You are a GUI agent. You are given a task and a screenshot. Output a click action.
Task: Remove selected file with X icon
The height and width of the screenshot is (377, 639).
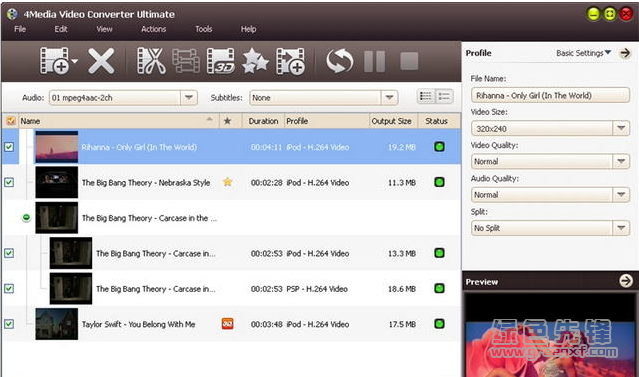(101, 61)
